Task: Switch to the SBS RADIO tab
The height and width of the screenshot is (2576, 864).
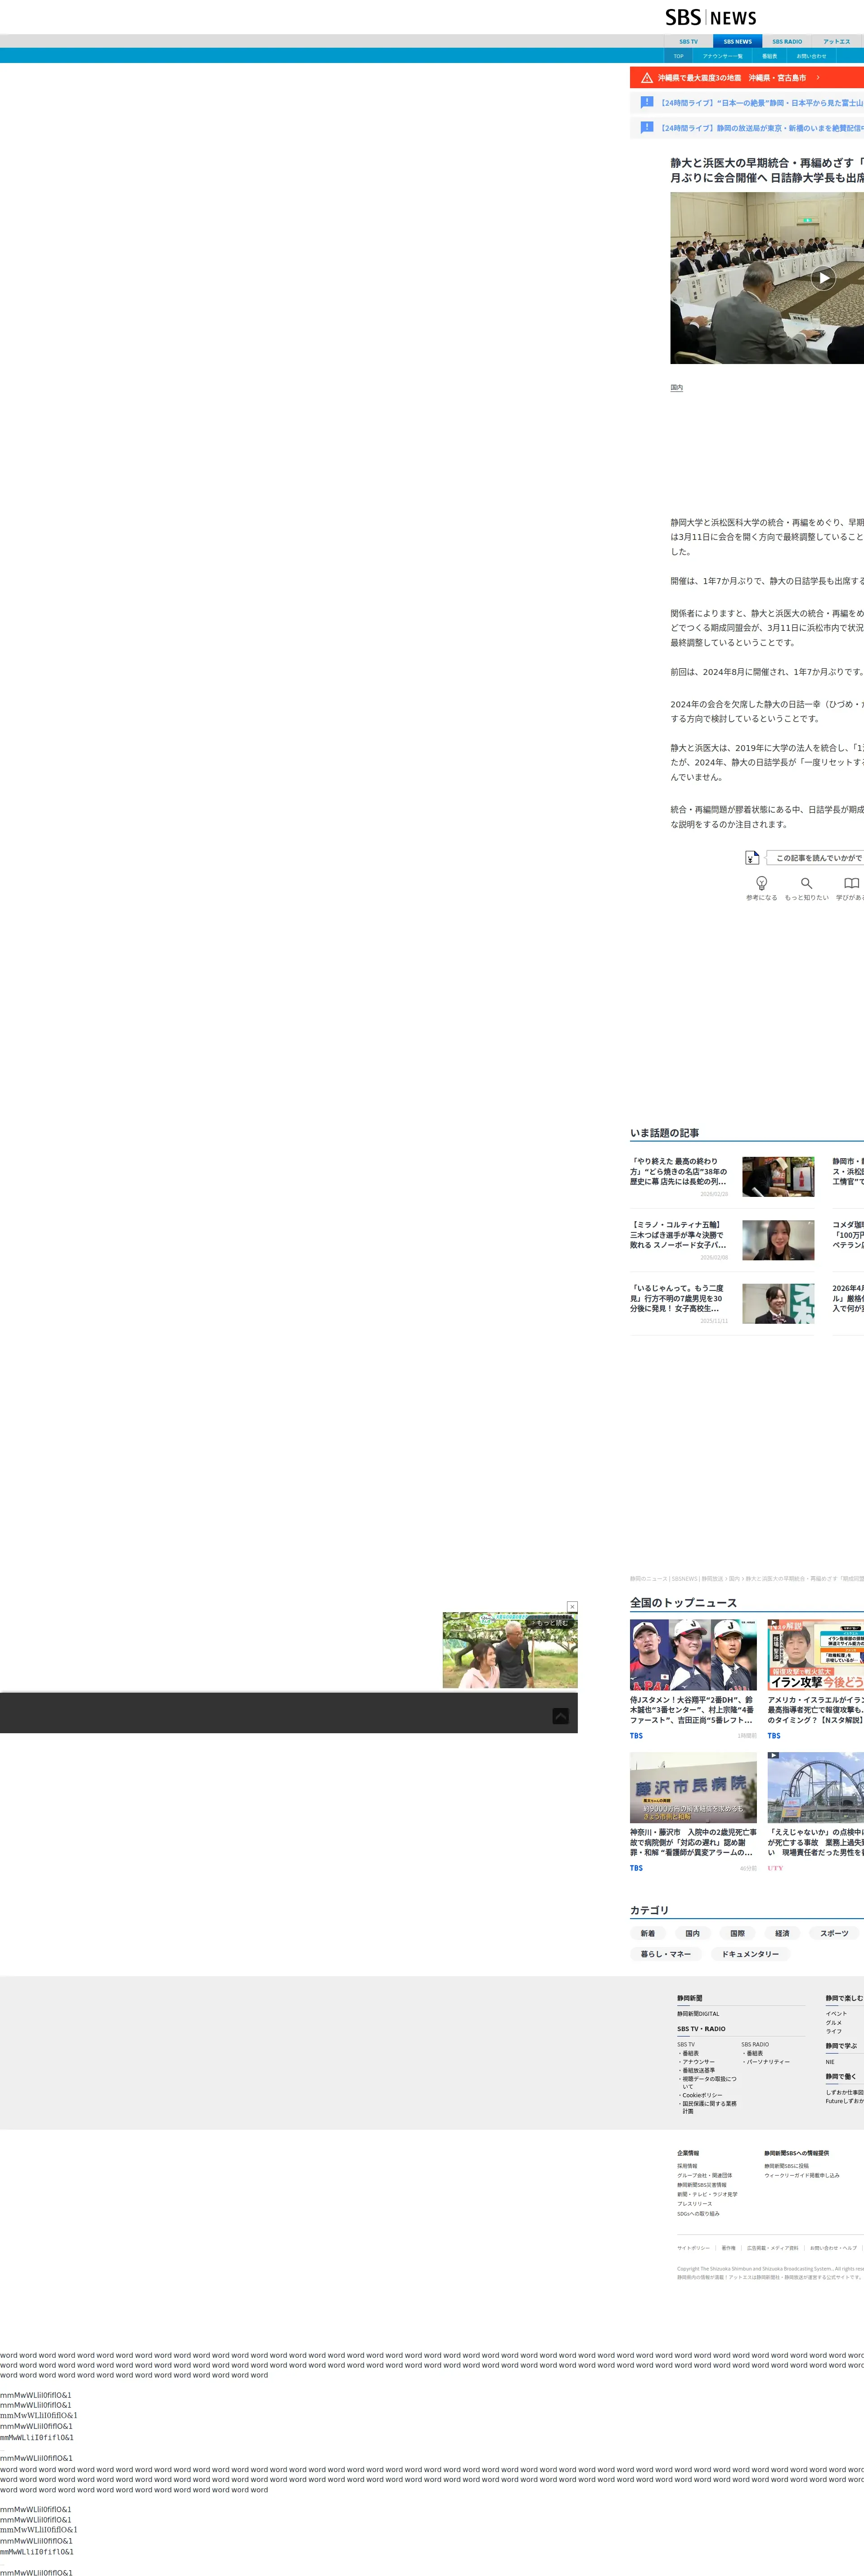Action: tap(787, 42)
